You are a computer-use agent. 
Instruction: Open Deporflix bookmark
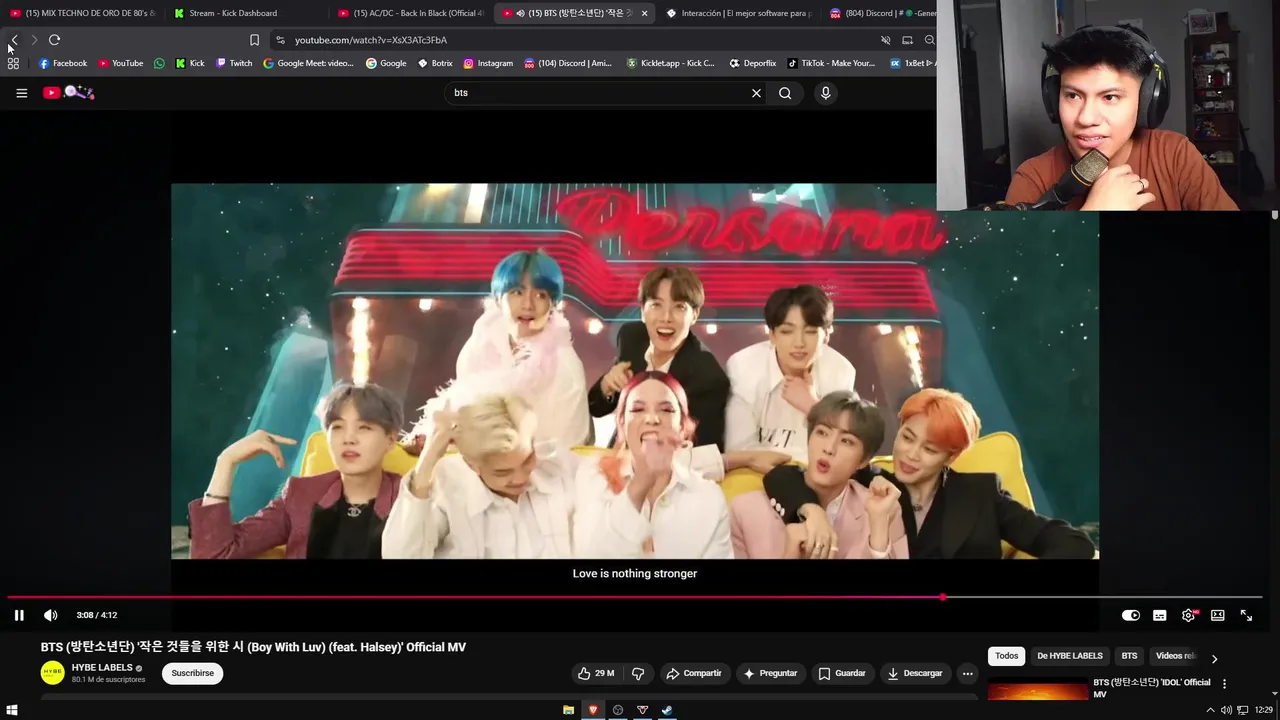(752, 63)
